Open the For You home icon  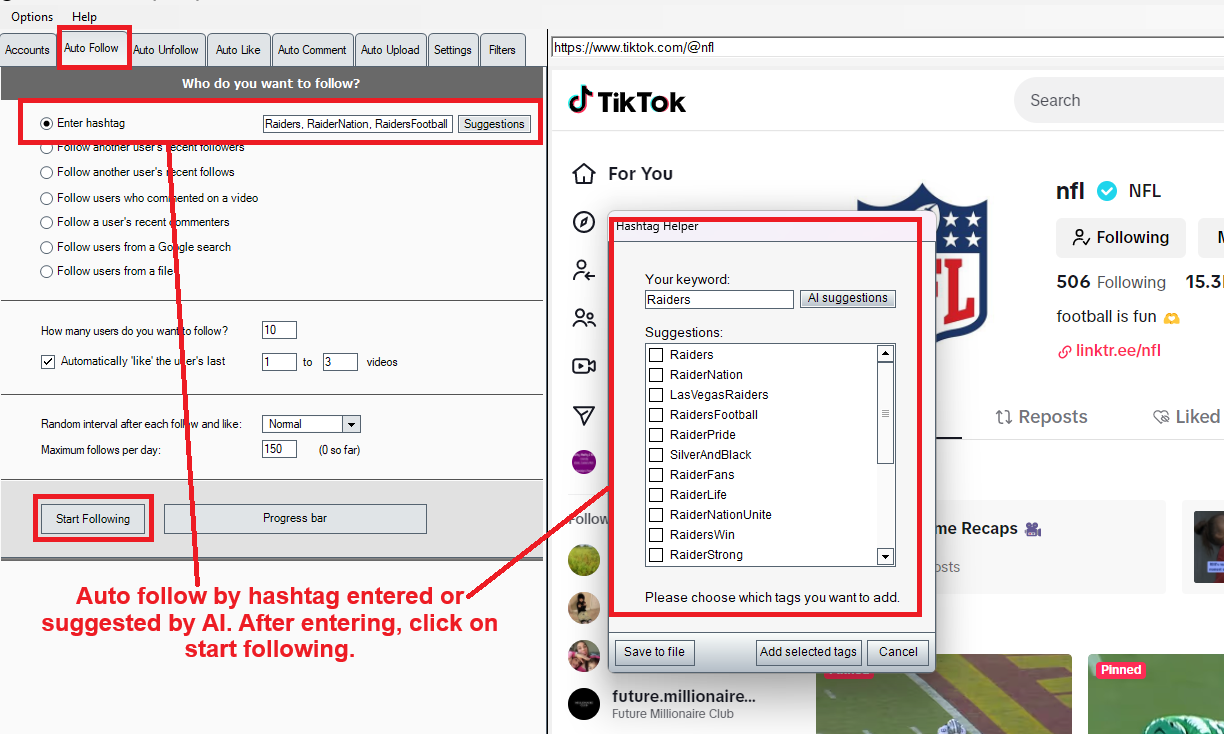tap(584, 174)
